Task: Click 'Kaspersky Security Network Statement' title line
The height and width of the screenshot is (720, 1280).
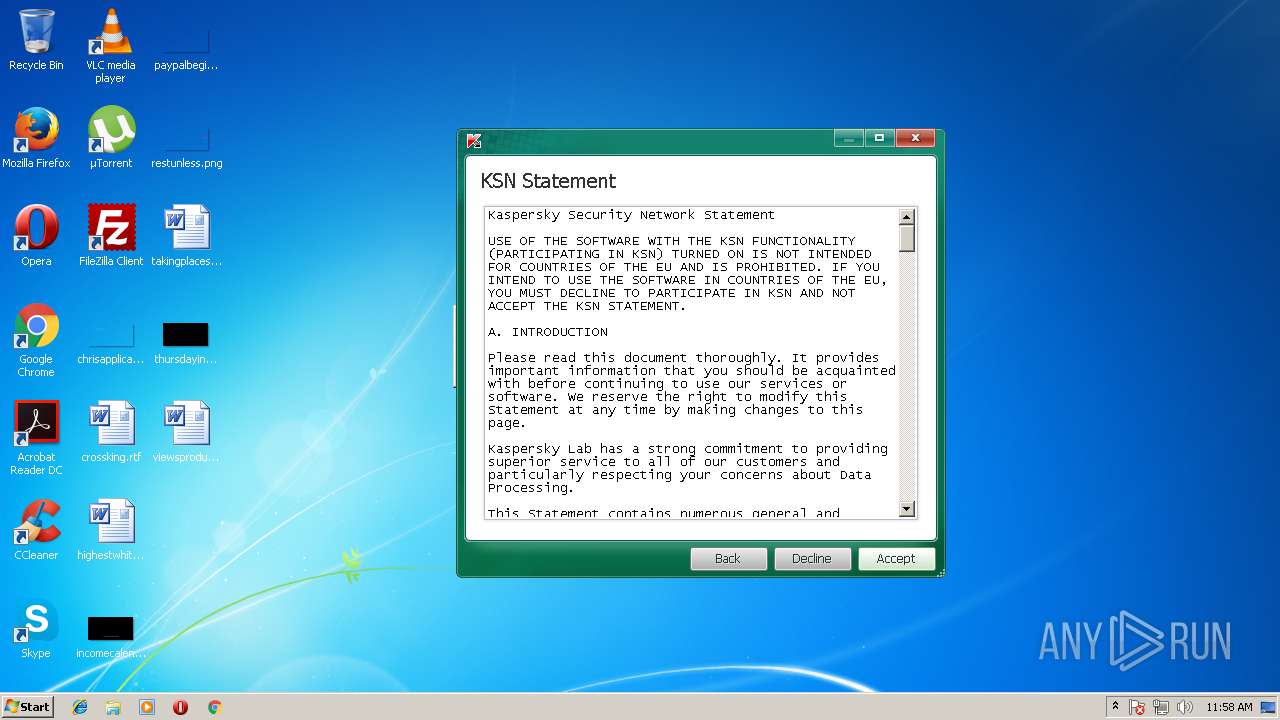Action: tap(631, 215)
